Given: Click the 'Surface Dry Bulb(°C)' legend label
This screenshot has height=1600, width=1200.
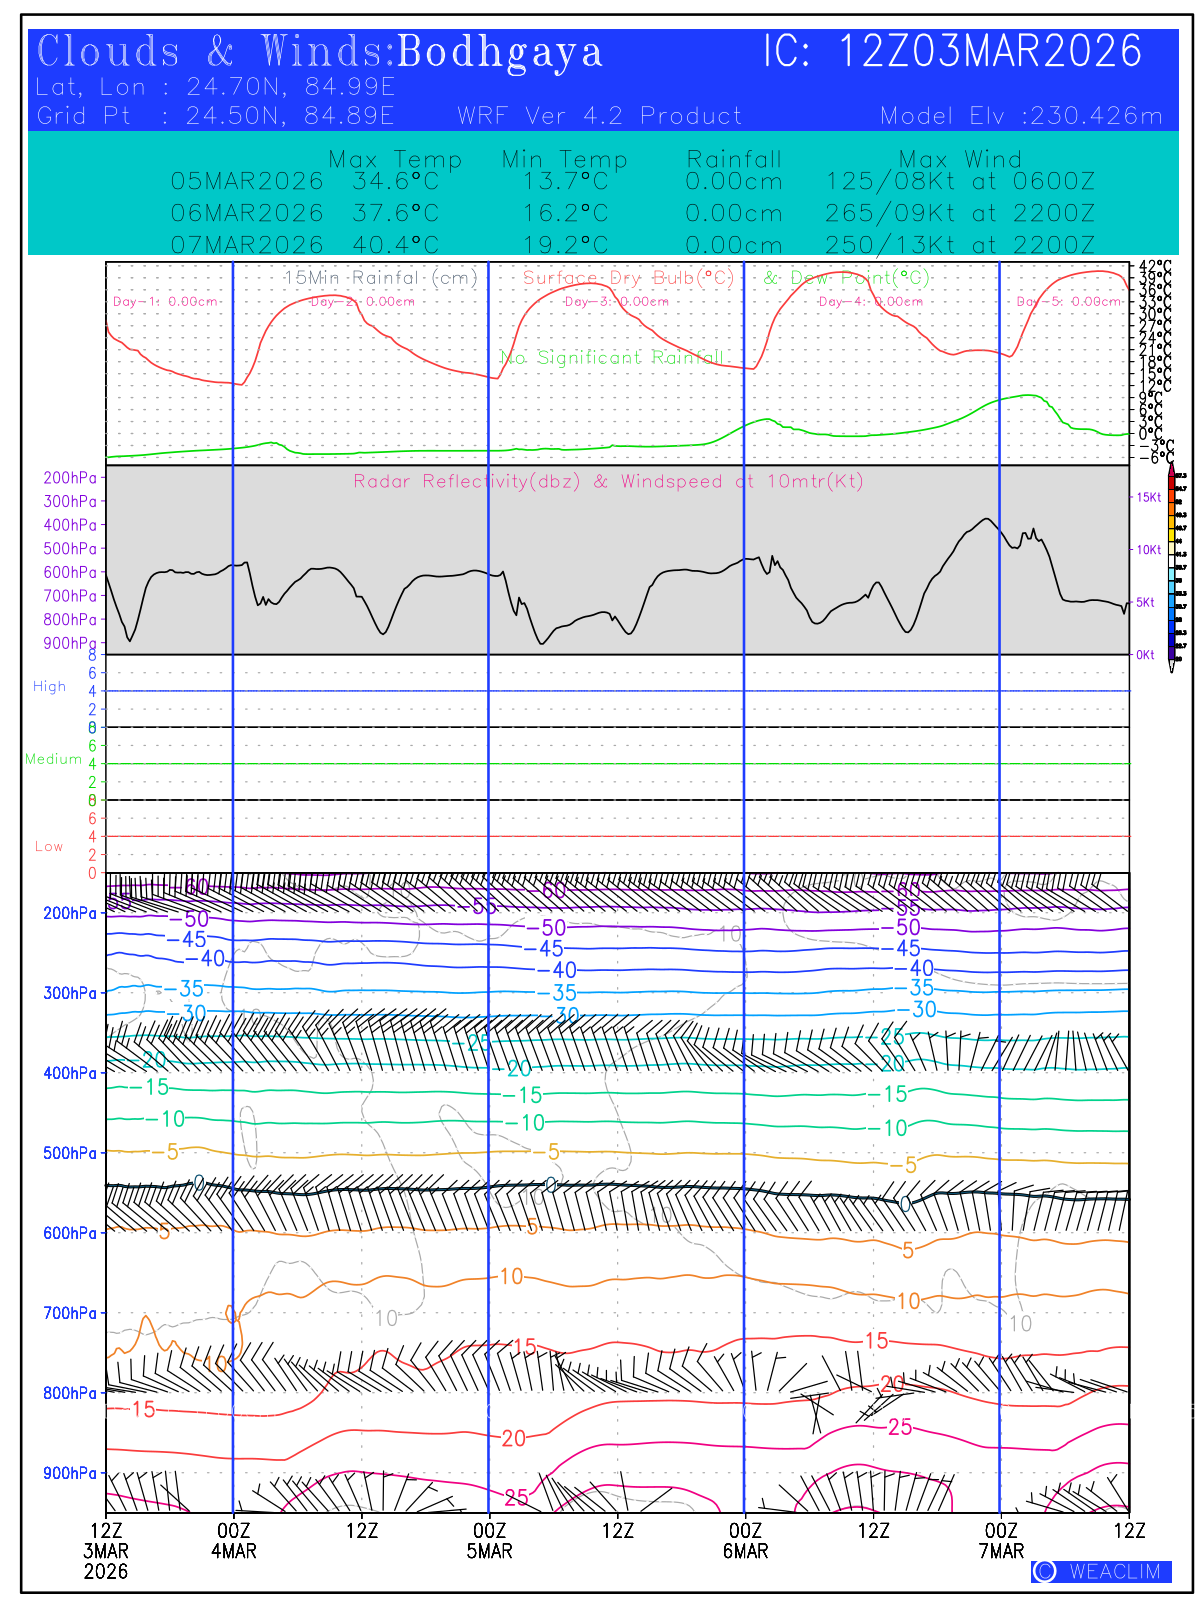Looking at the screenshot, I should coord(628,277).
